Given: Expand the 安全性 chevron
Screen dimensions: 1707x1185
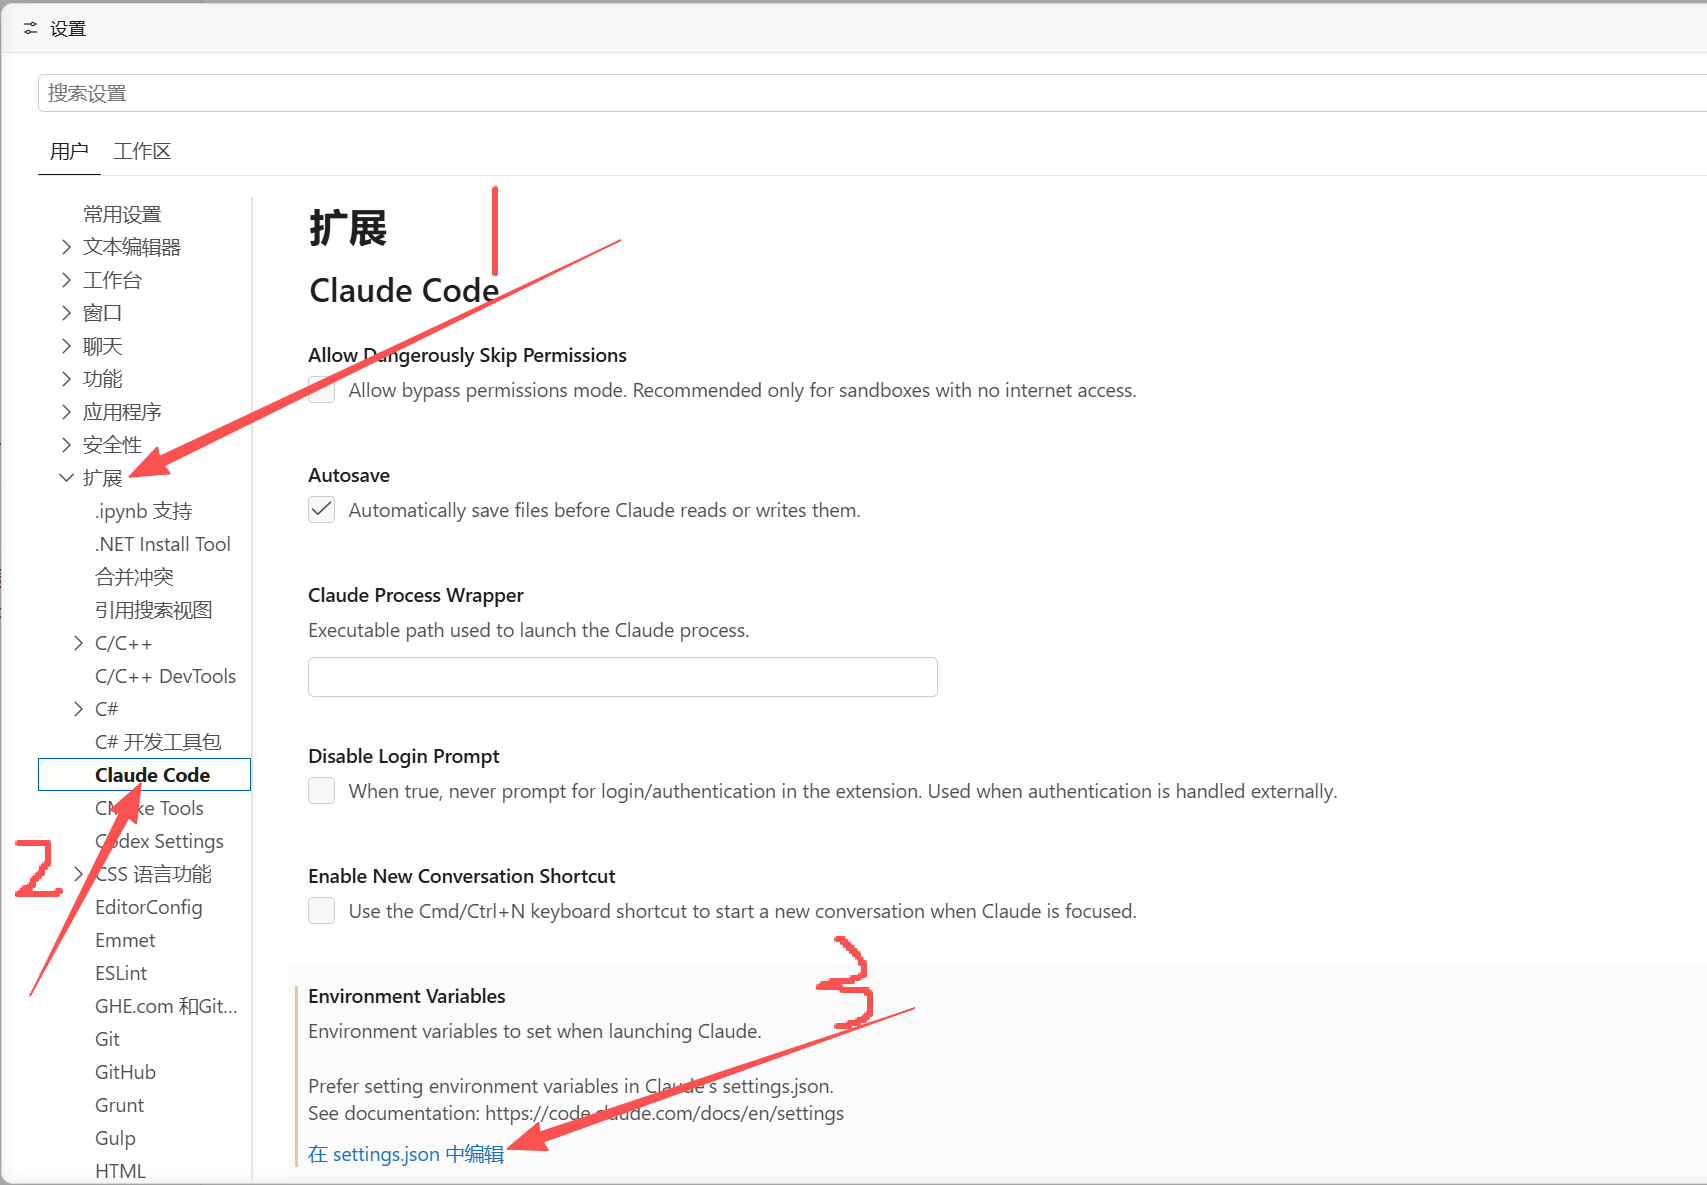Looking at the screenshot, I should [66, 445].
